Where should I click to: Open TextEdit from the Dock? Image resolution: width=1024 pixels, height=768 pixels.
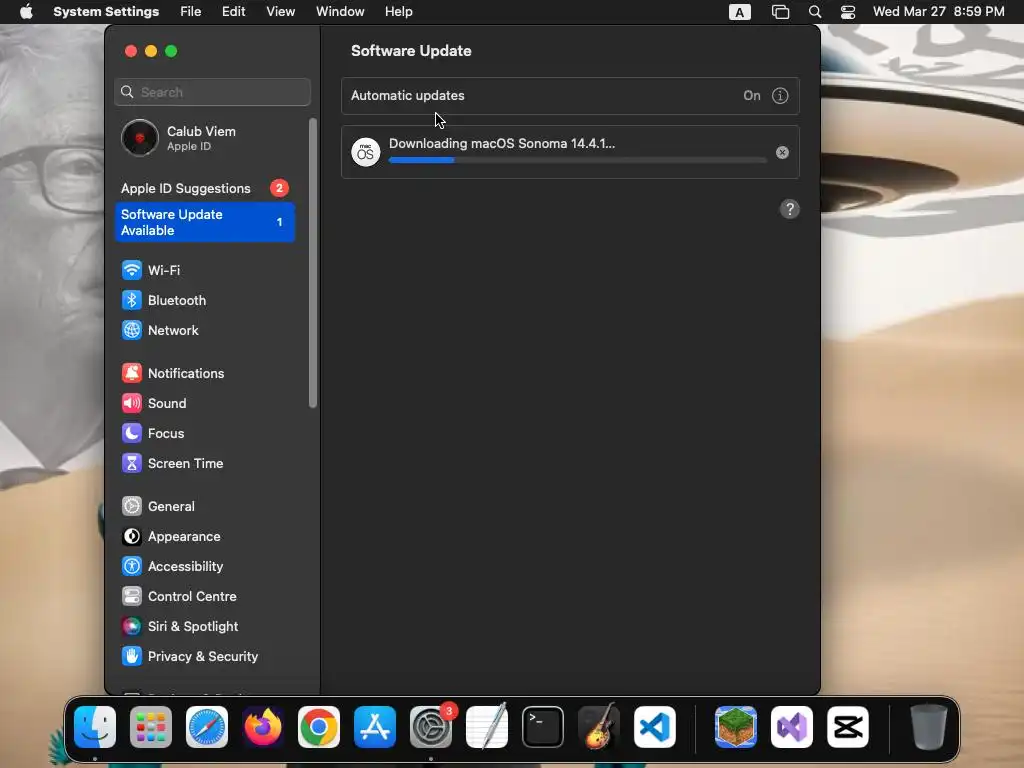pos(487,727)
